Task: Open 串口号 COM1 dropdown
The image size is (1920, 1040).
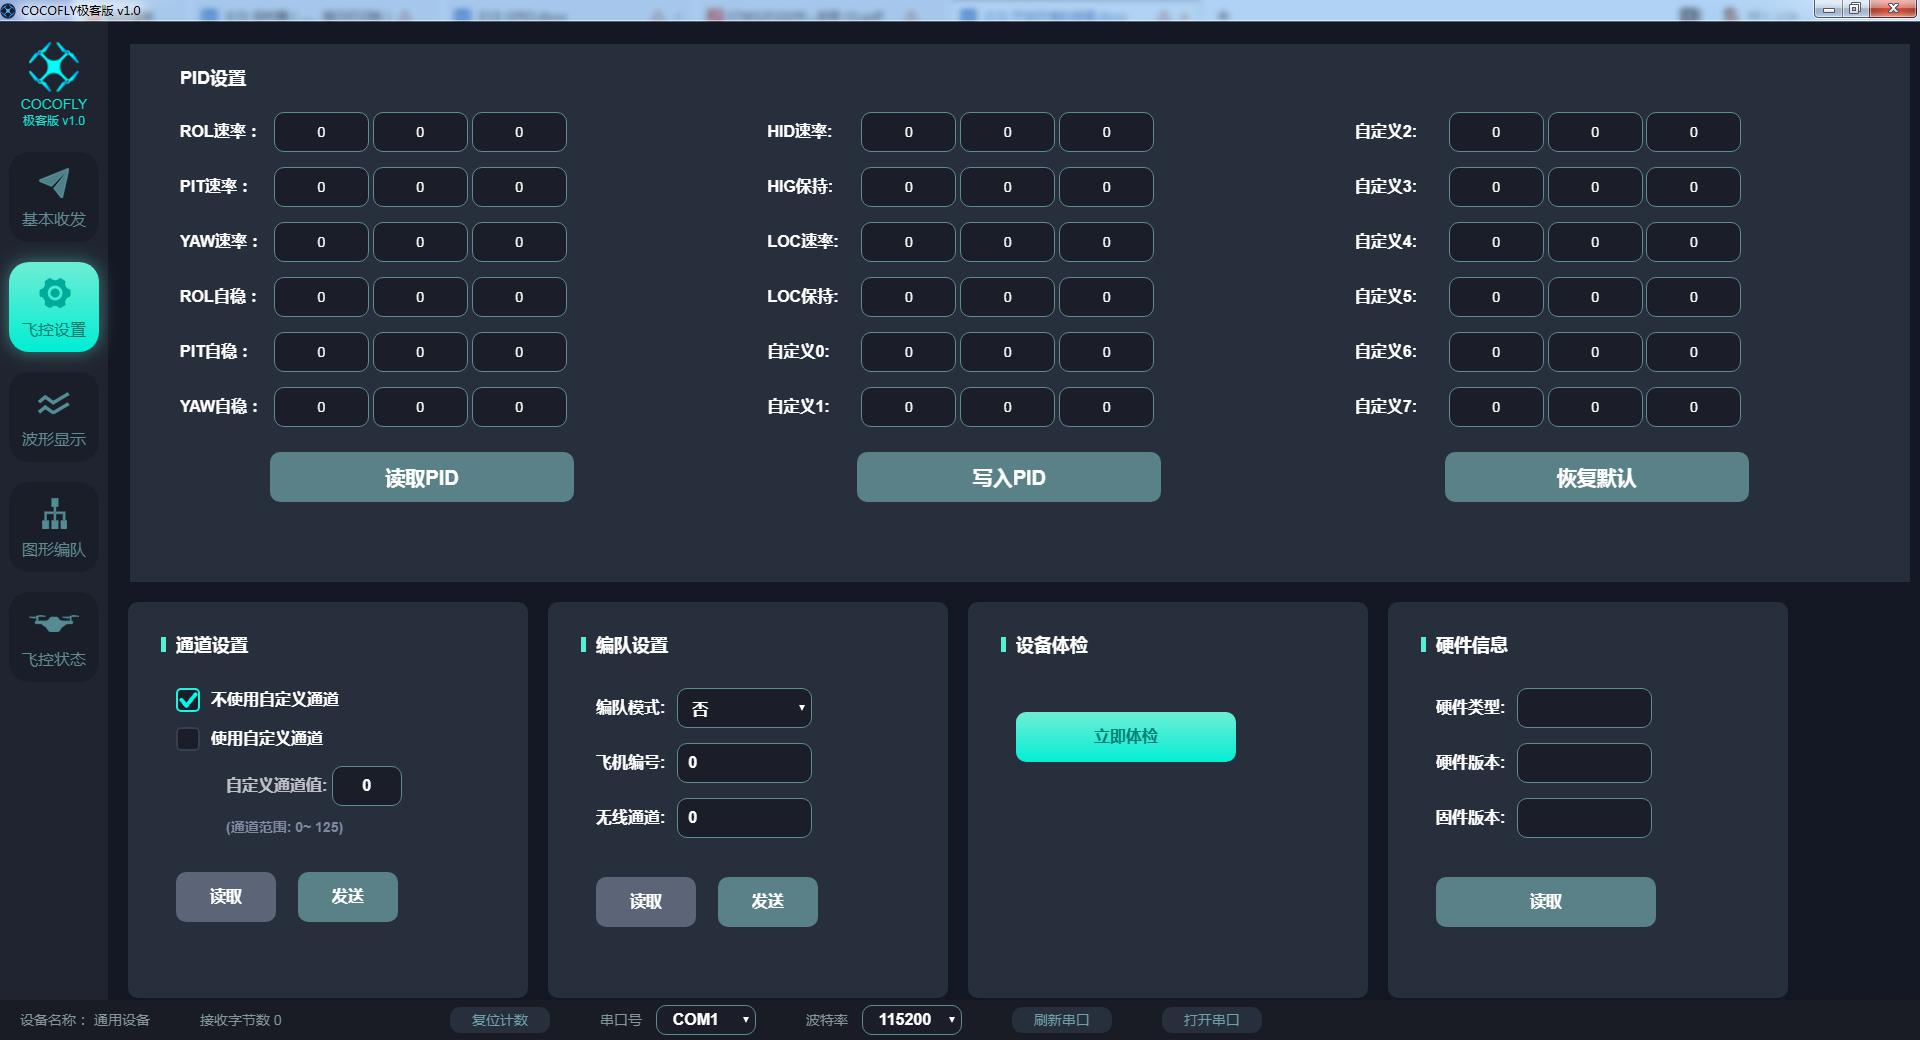Action: pos(706,1020)
